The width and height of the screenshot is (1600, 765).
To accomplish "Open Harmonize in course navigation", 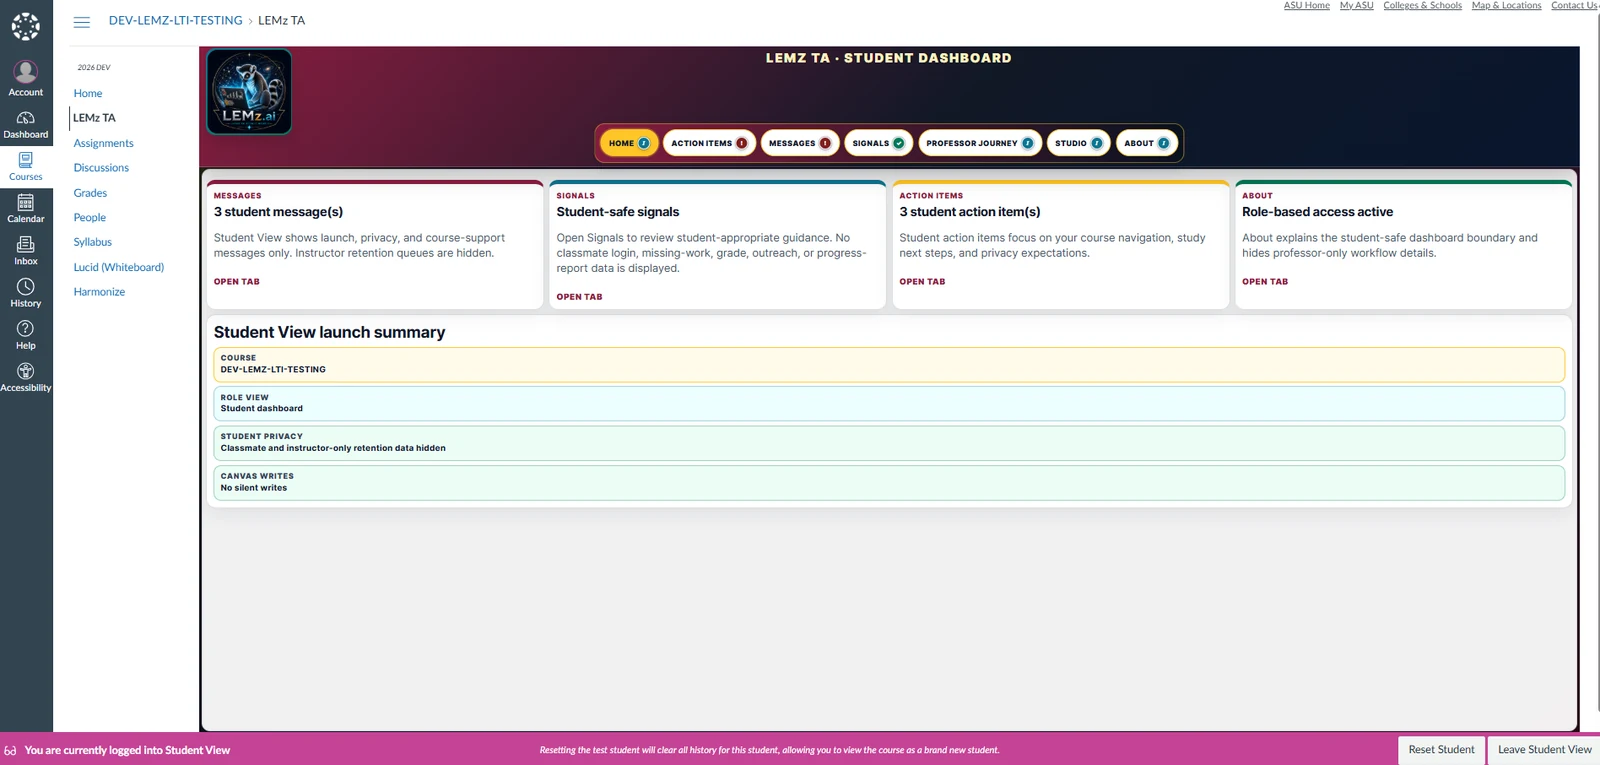I will click(x=99, y=292).
